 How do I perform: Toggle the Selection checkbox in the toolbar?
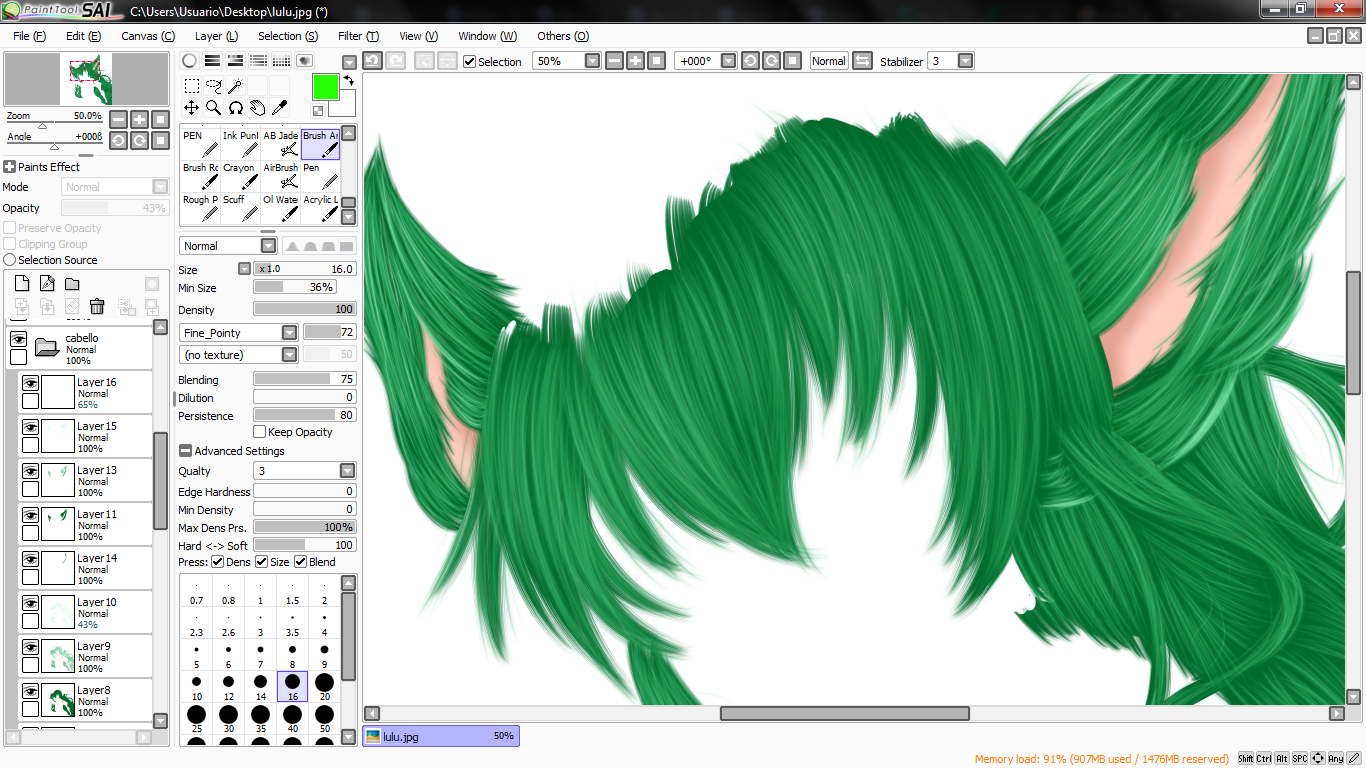(x=469, y=61)
